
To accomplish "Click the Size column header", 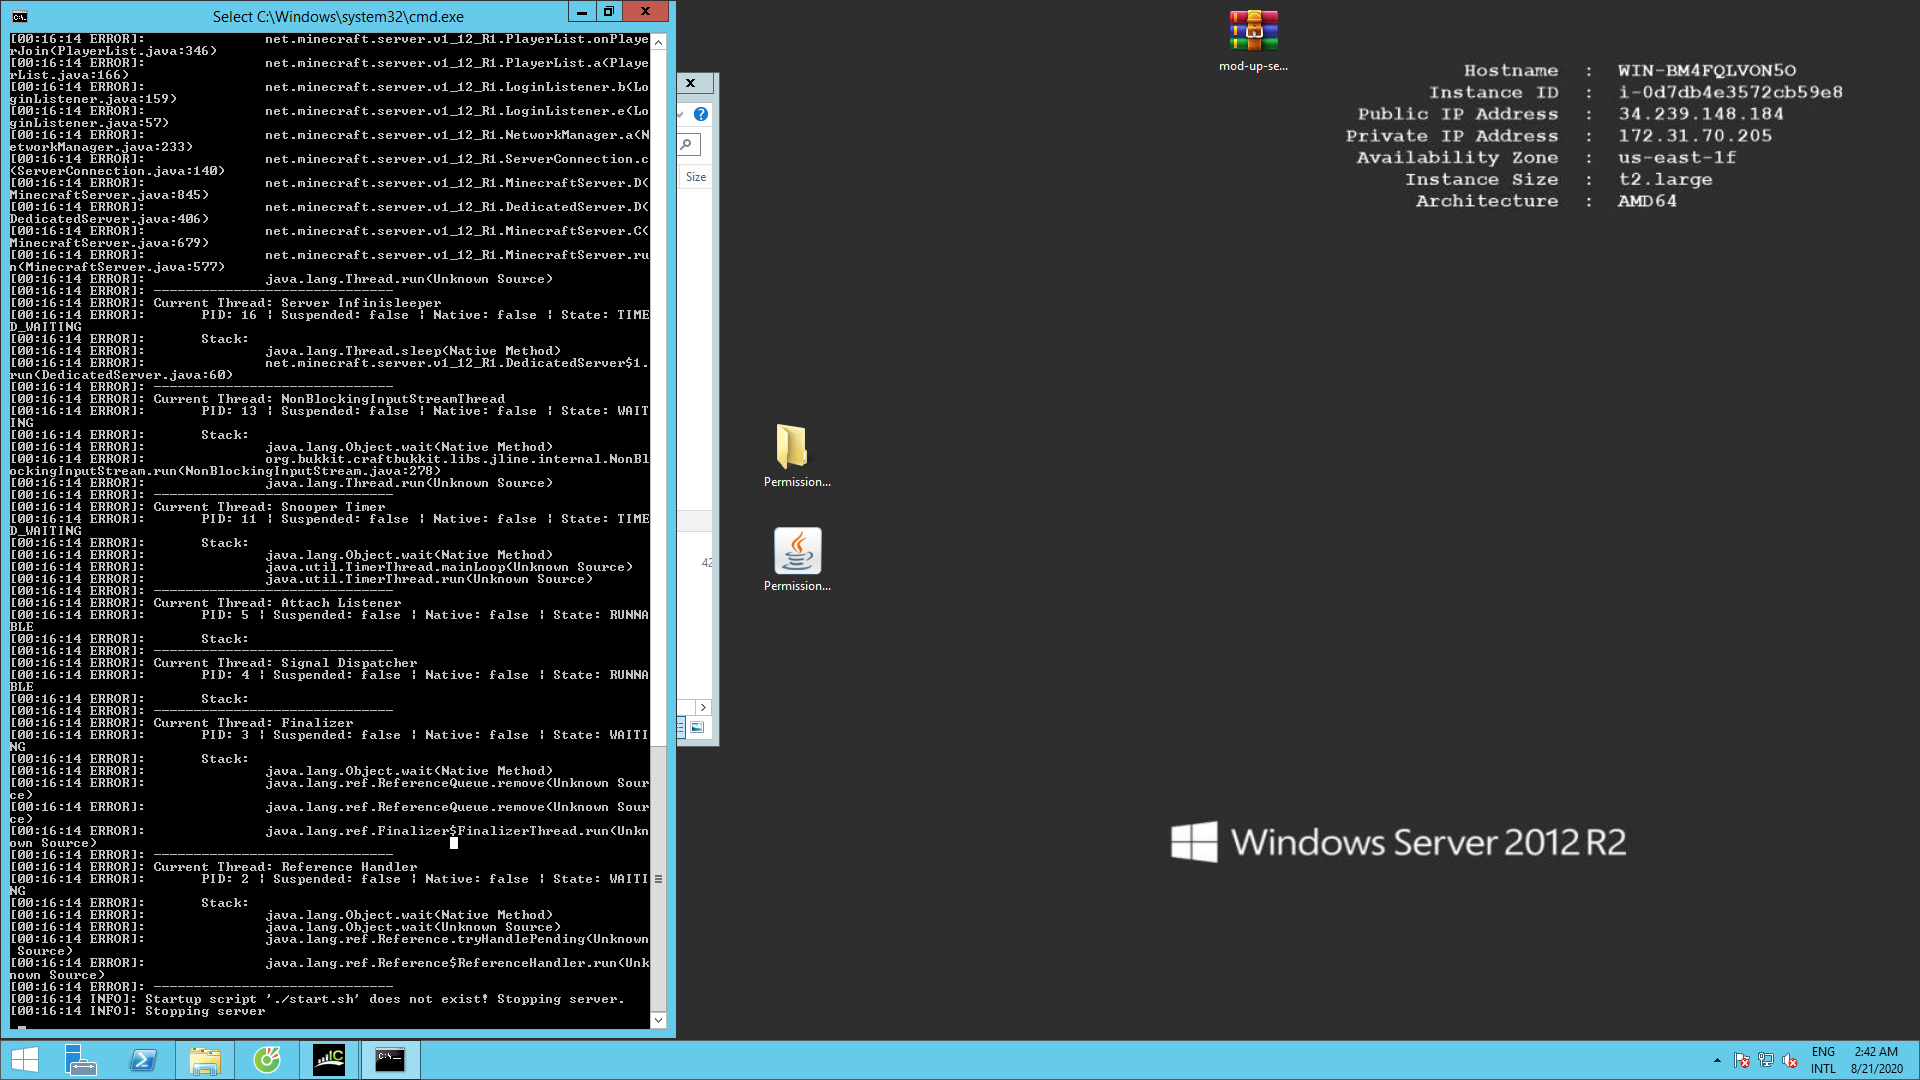I will click(696, 177).
